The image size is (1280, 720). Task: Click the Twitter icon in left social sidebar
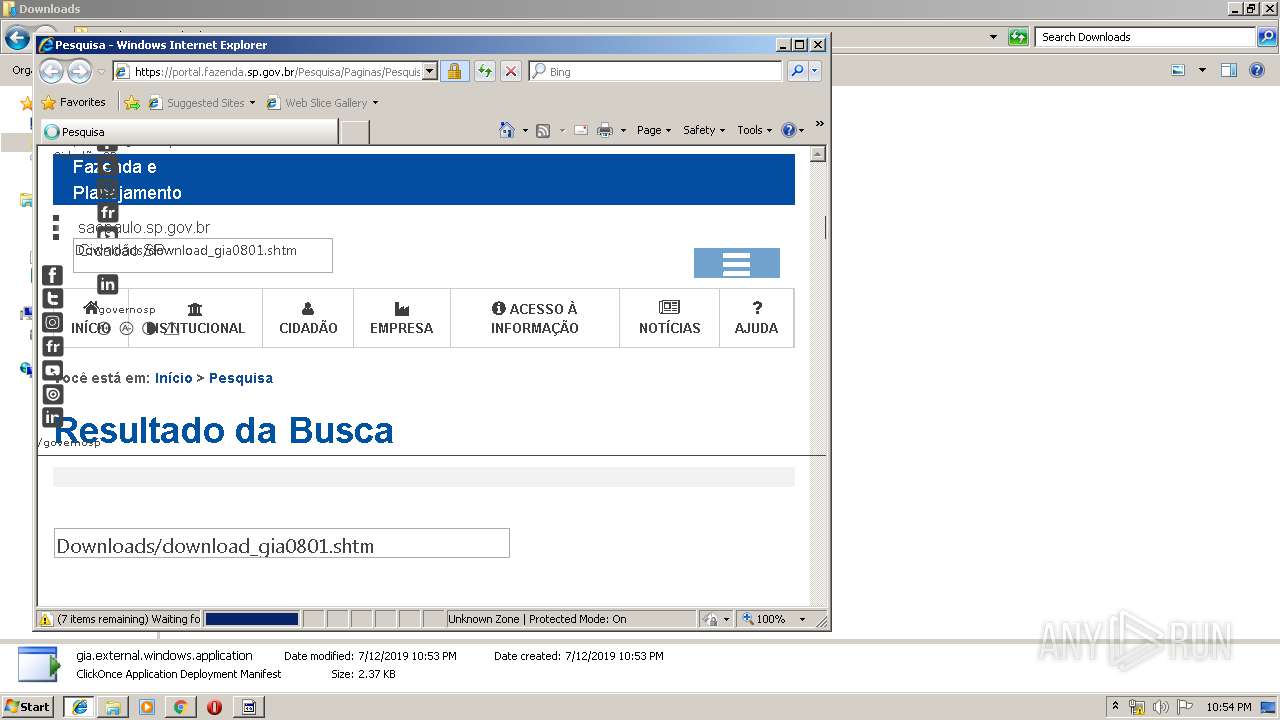(x=53, y=298)
